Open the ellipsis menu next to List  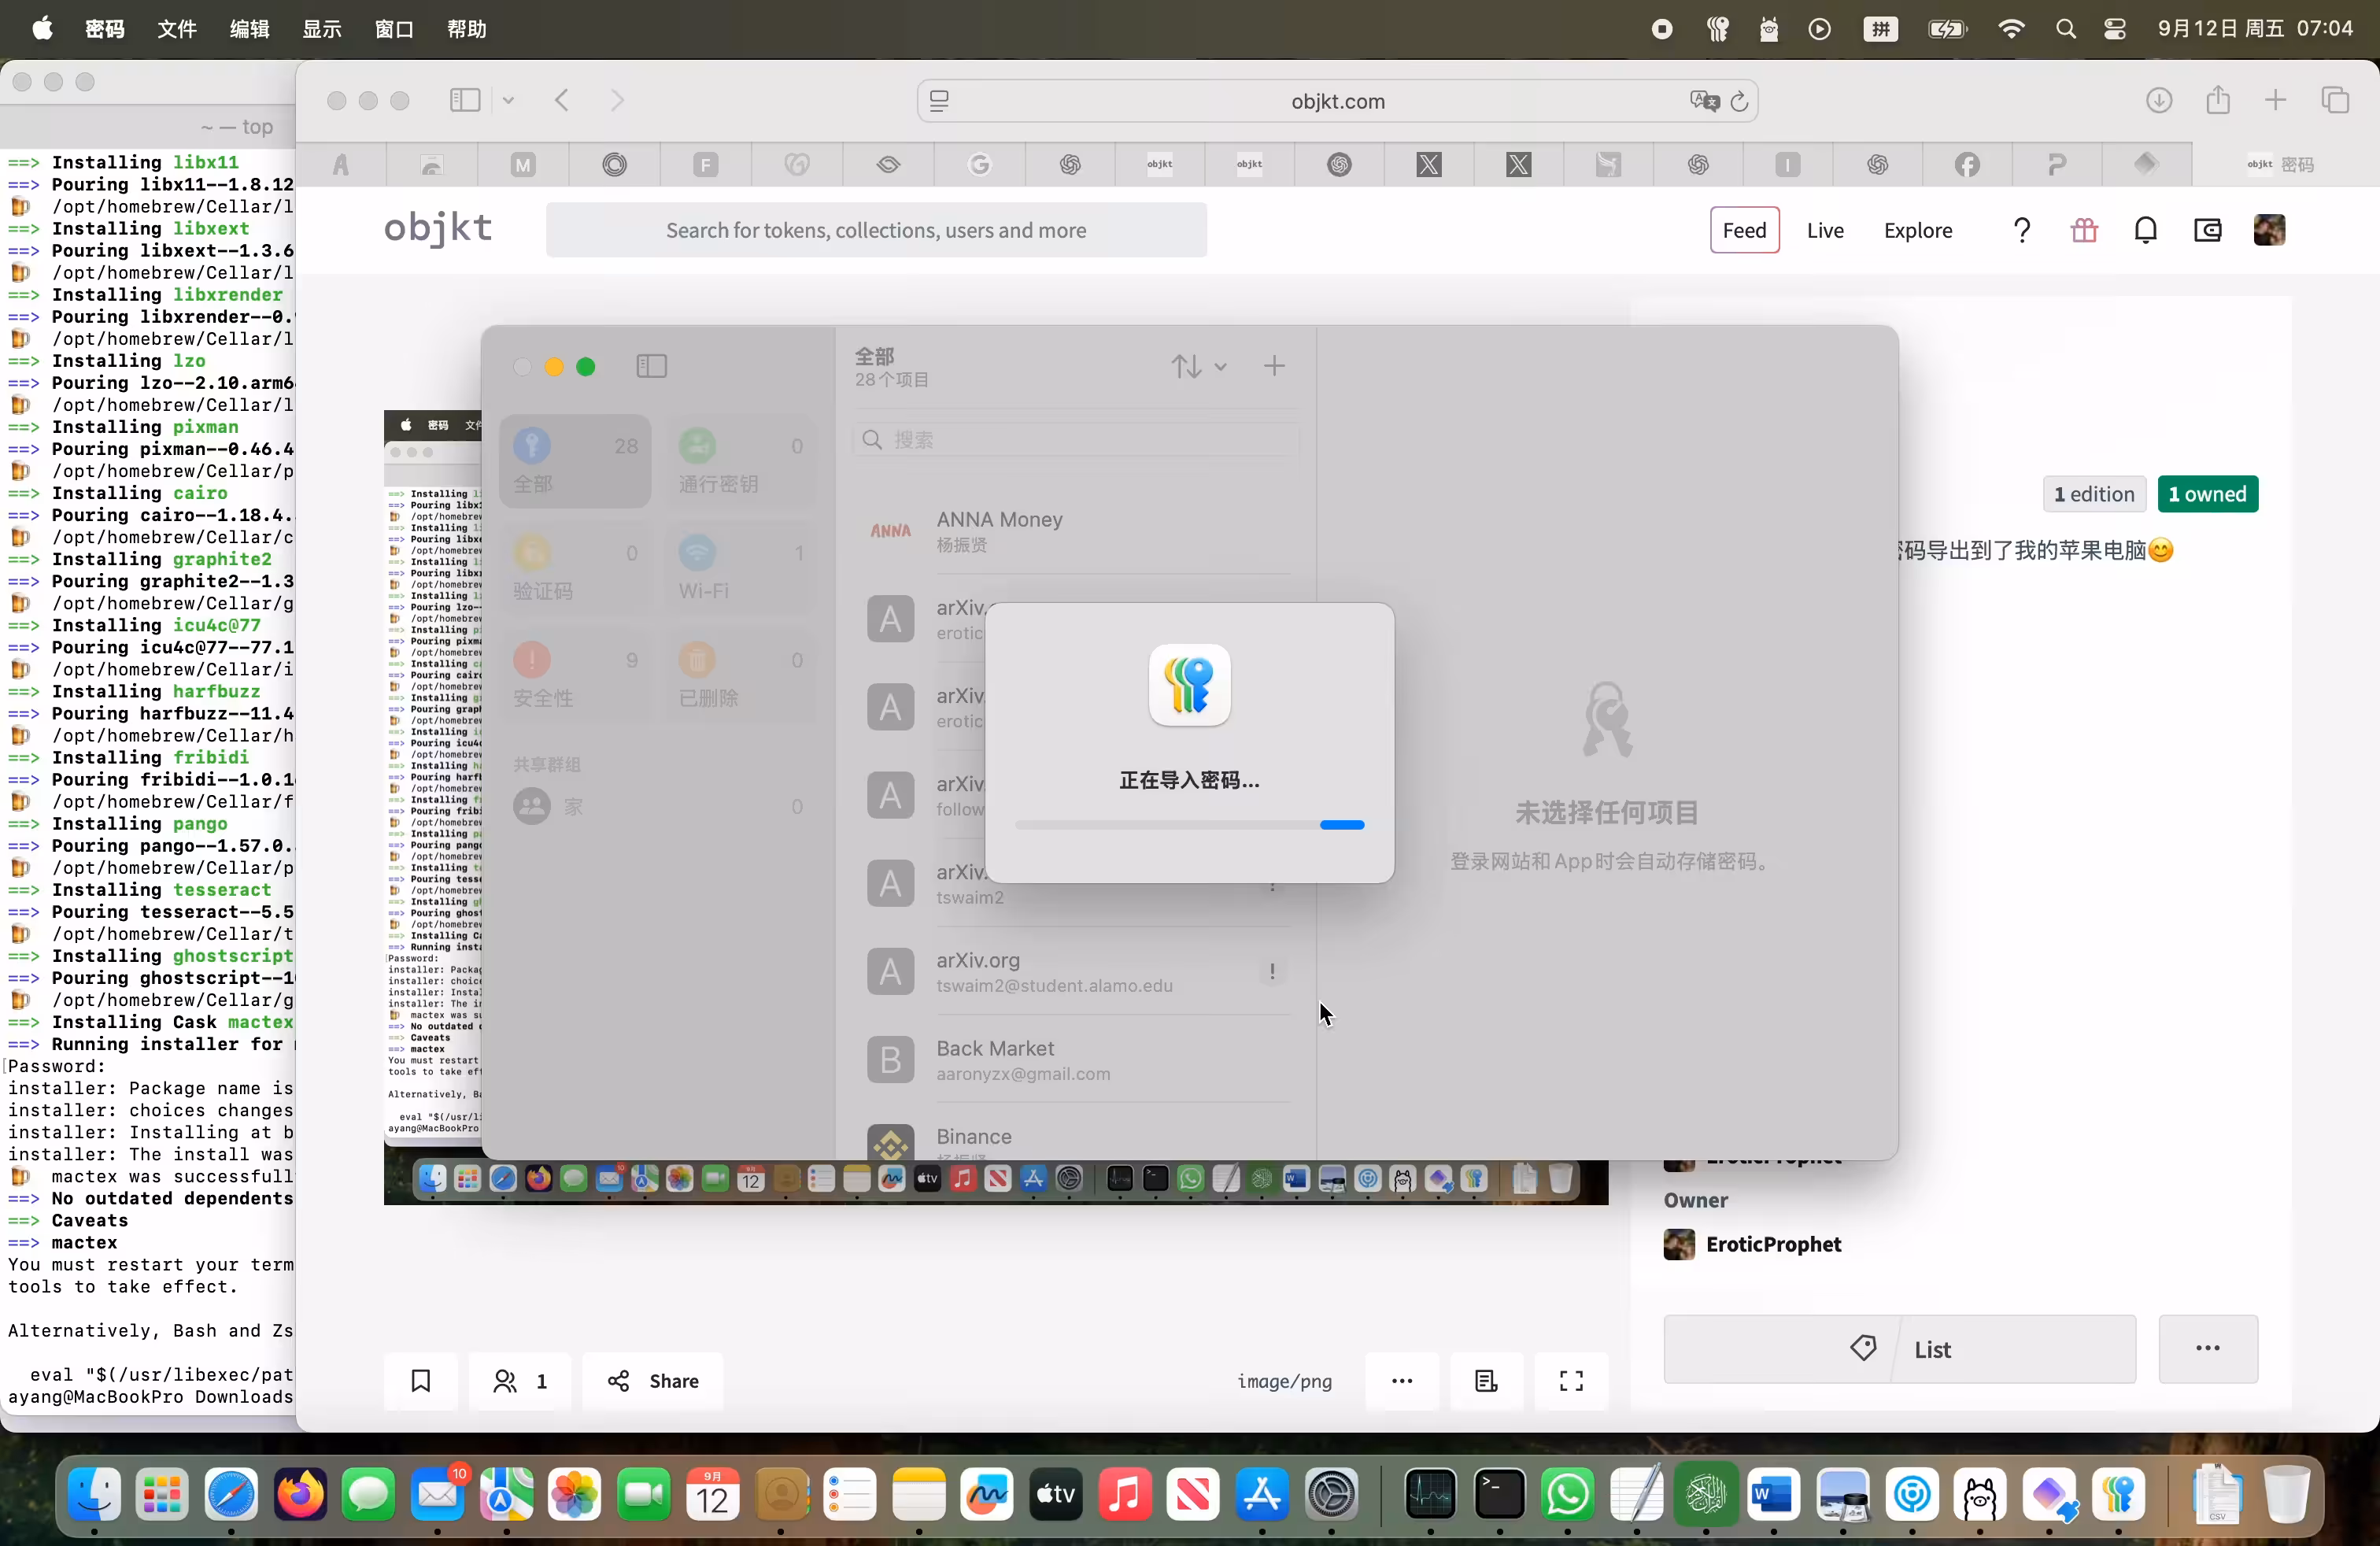point(2208,1348)
